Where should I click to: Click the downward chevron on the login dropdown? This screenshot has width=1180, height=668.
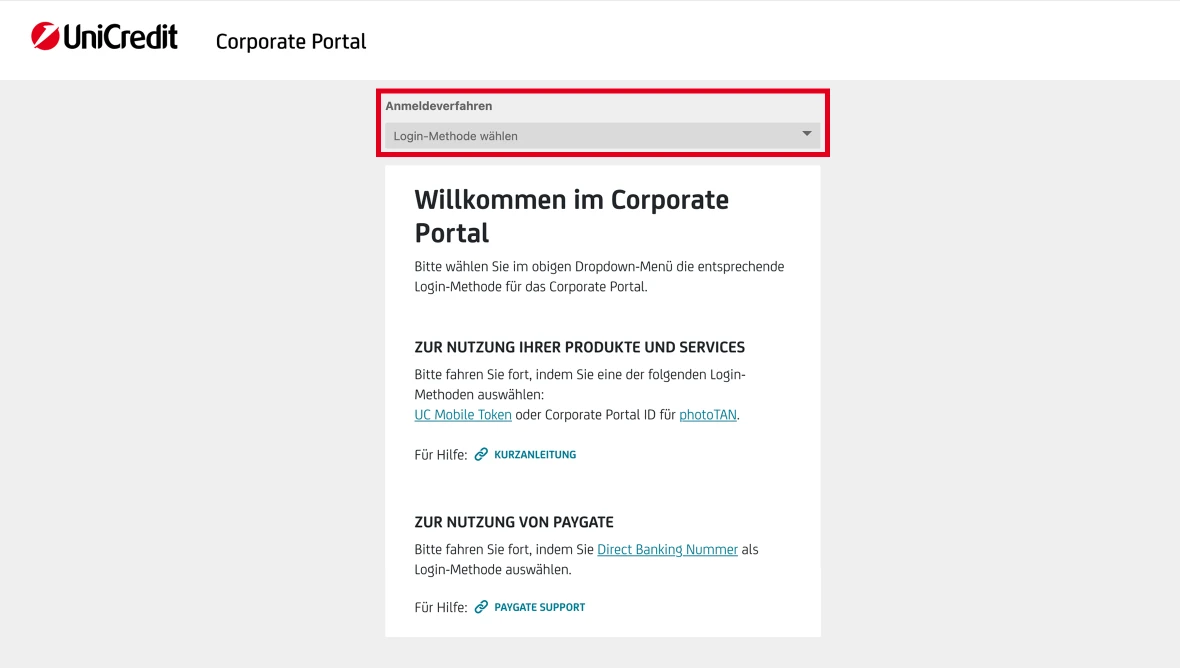(x=805, y=134)
